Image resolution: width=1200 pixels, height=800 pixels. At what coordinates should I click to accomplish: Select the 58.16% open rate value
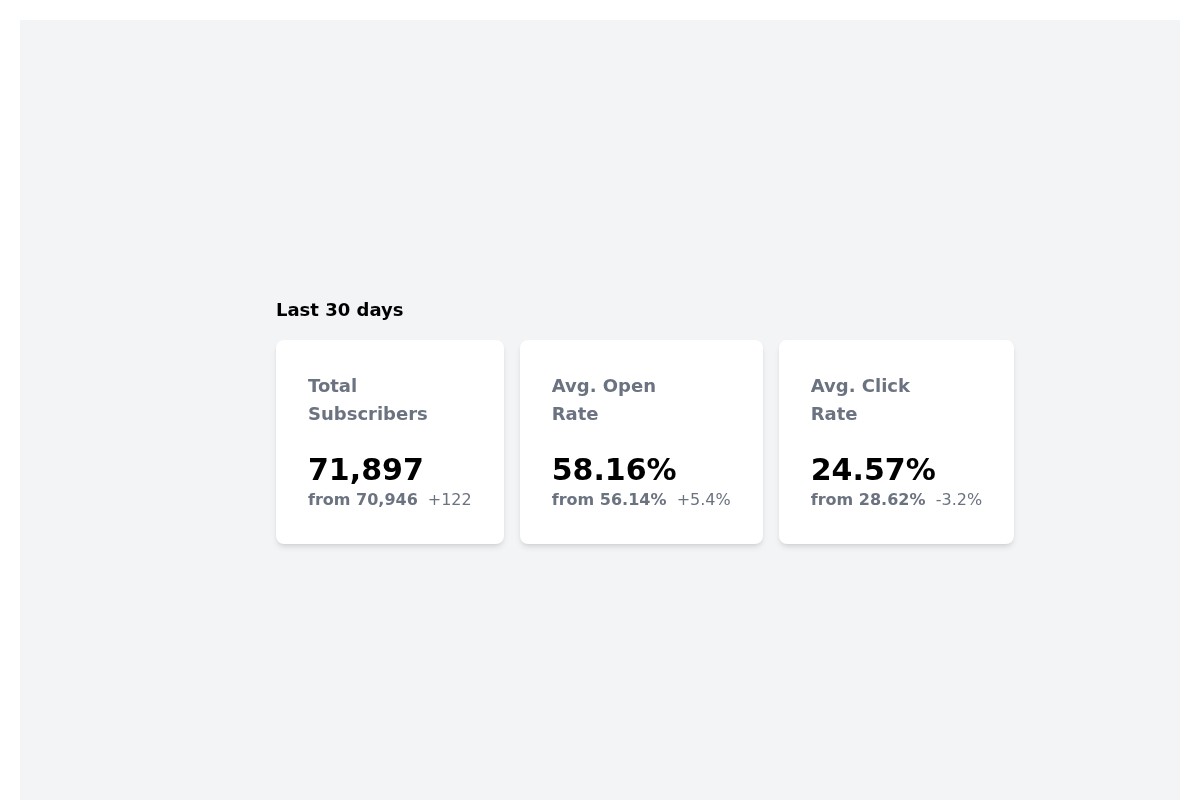coord(613,470)
